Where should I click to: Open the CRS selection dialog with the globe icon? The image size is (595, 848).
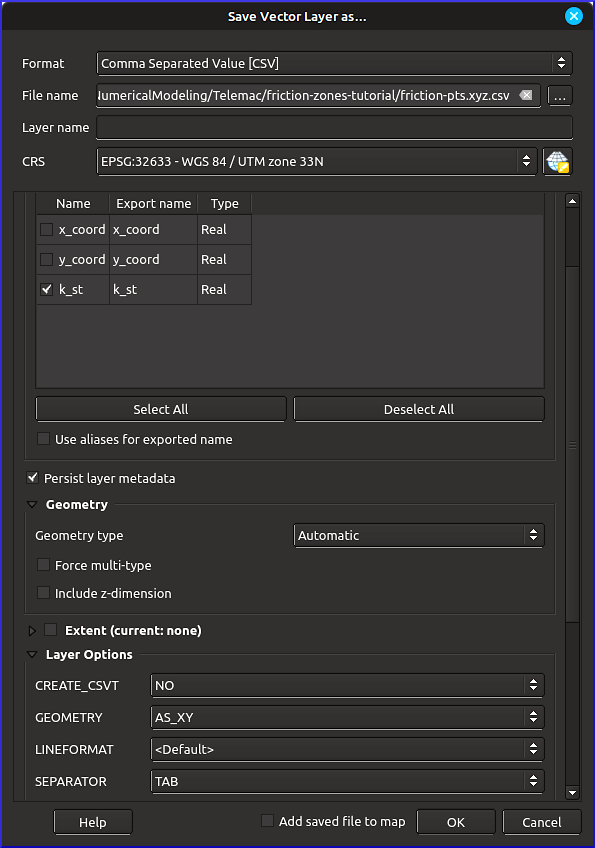click(x=557, y=161)
